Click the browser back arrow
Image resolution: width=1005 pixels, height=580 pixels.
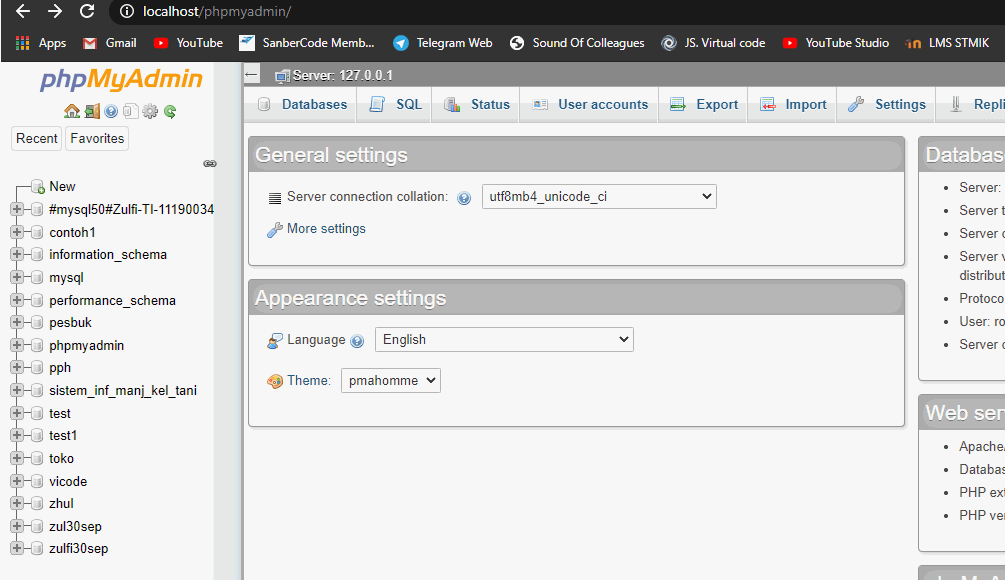[22, 11]
